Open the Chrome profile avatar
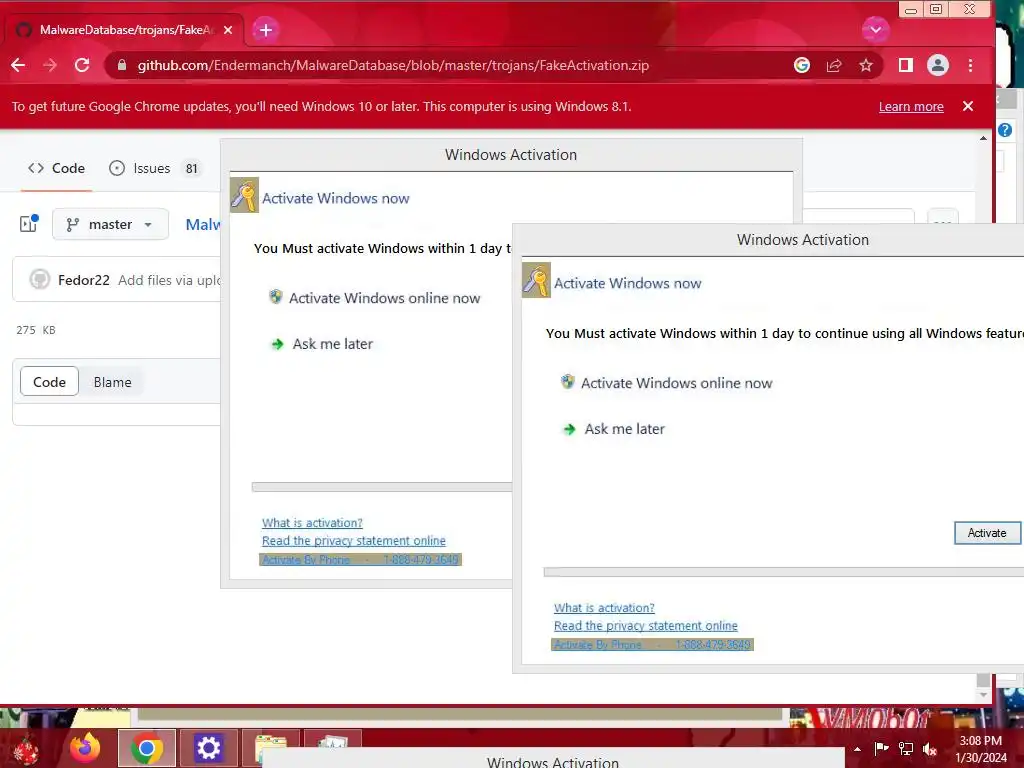 (938, 65)
